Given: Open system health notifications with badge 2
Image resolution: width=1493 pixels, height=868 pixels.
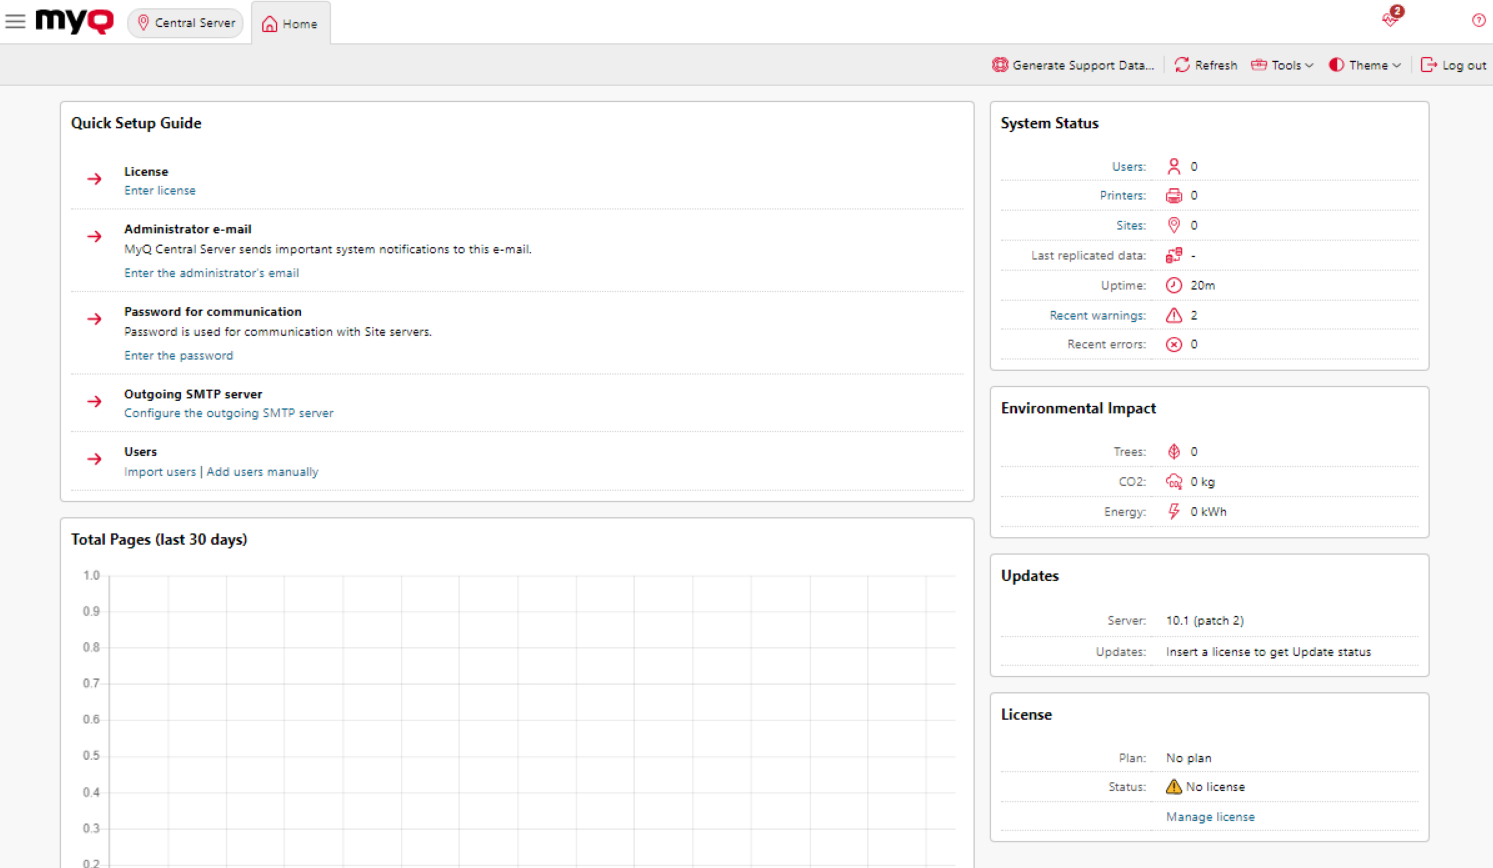Looking at the screenshot, I should pos(1389,20).
